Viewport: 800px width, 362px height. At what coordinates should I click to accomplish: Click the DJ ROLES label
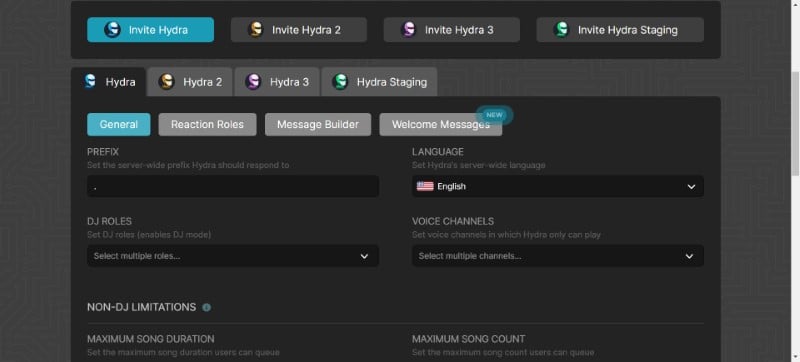109,221
